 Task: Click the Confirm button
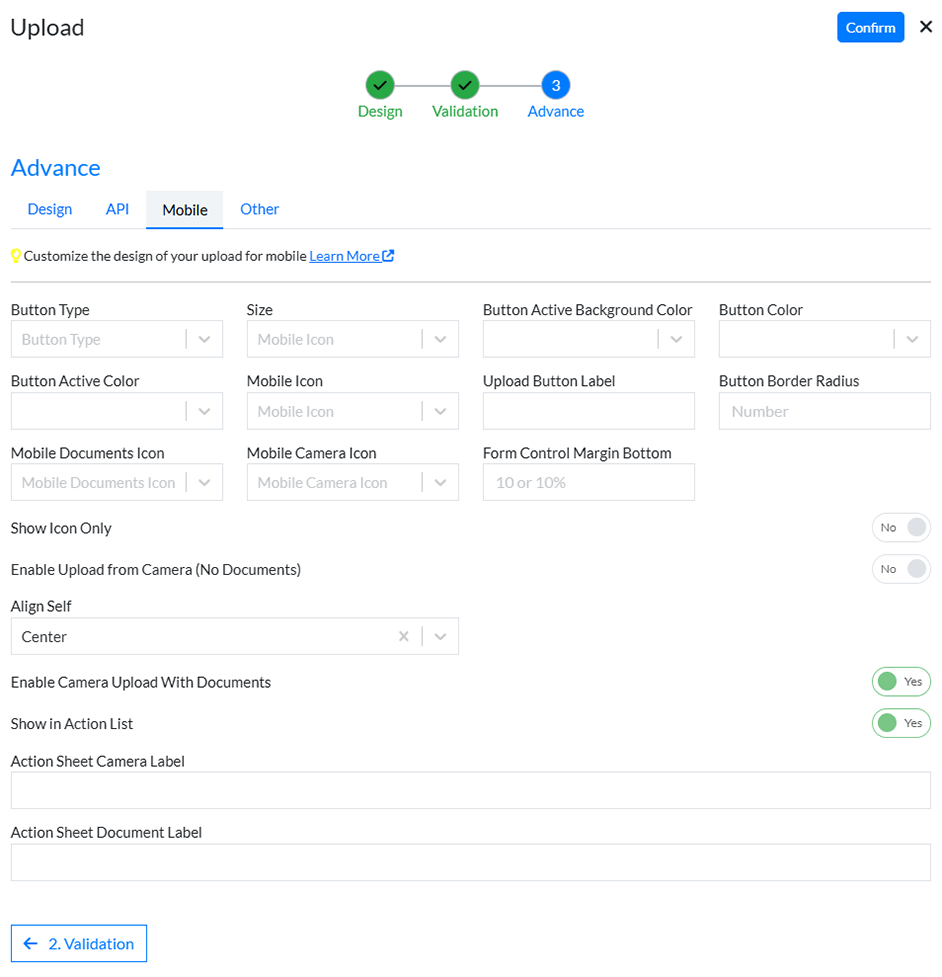click(x=870, y=27)
